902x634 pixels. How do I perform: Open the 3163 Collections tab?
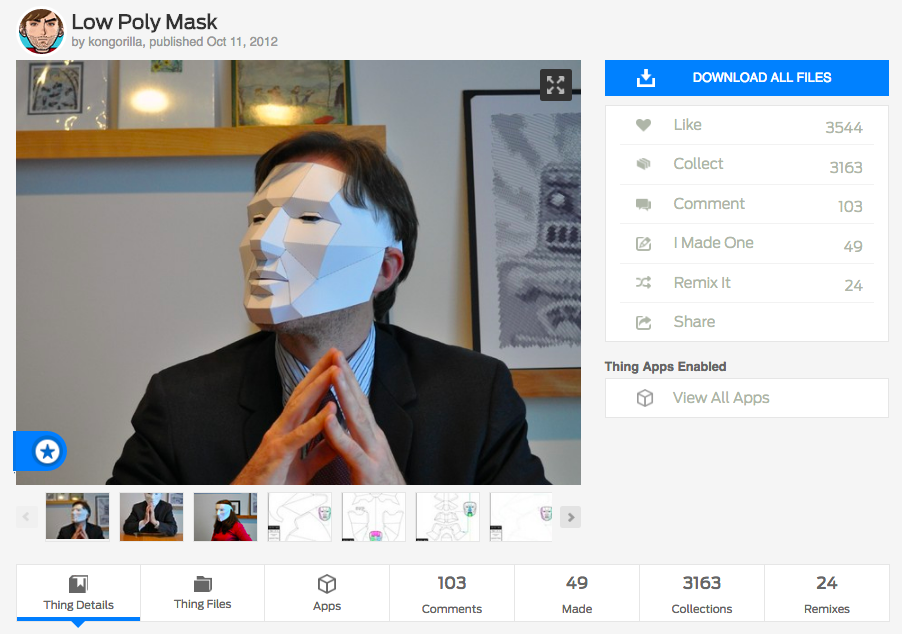pos(702,593)
